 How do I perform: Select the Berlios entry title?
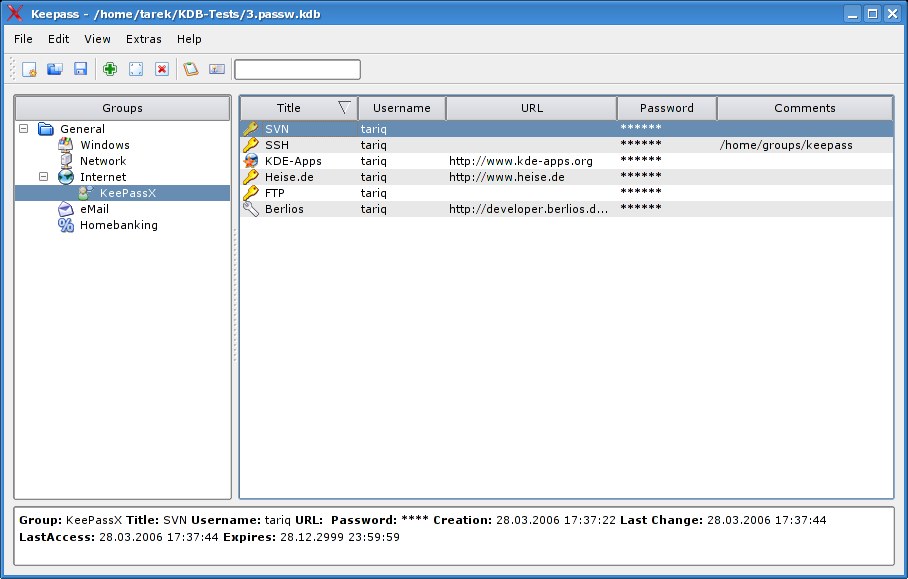click(284, 209)
